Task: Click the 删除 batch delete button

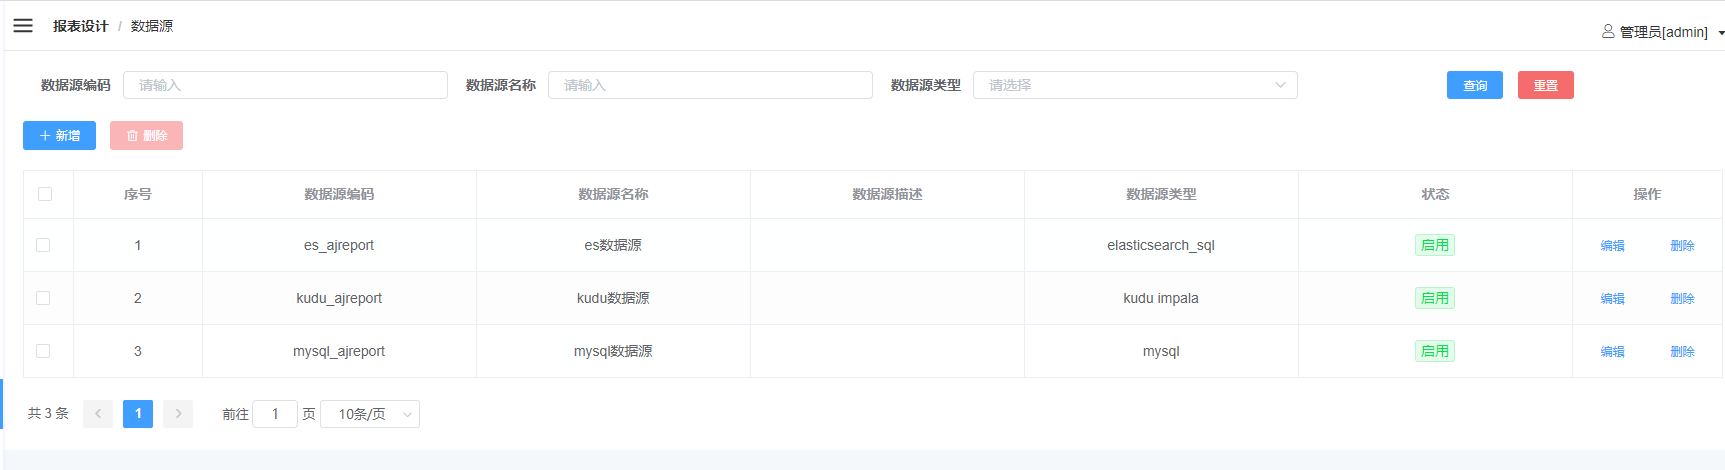Action: [x=146, y=136]
